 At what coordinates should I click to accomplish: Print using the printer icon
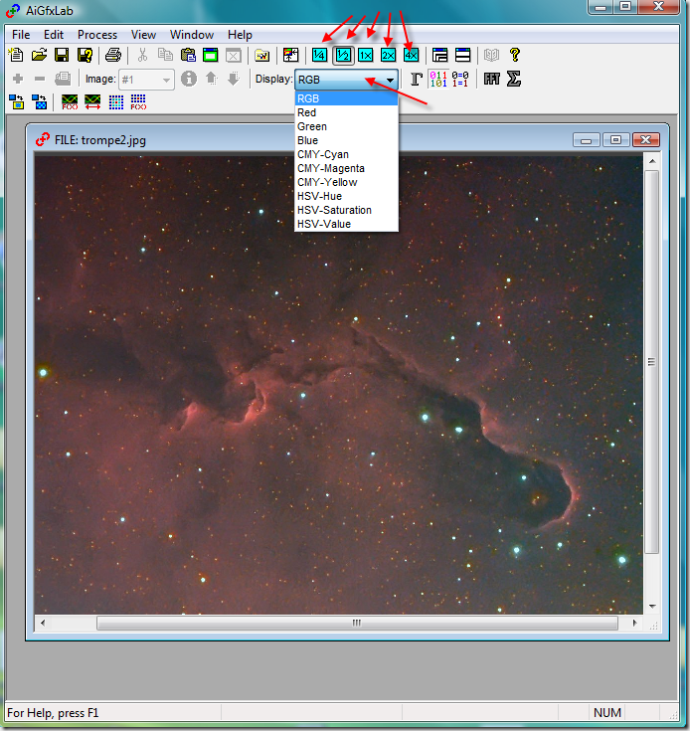pyautogui.click(x=113, y=55)
